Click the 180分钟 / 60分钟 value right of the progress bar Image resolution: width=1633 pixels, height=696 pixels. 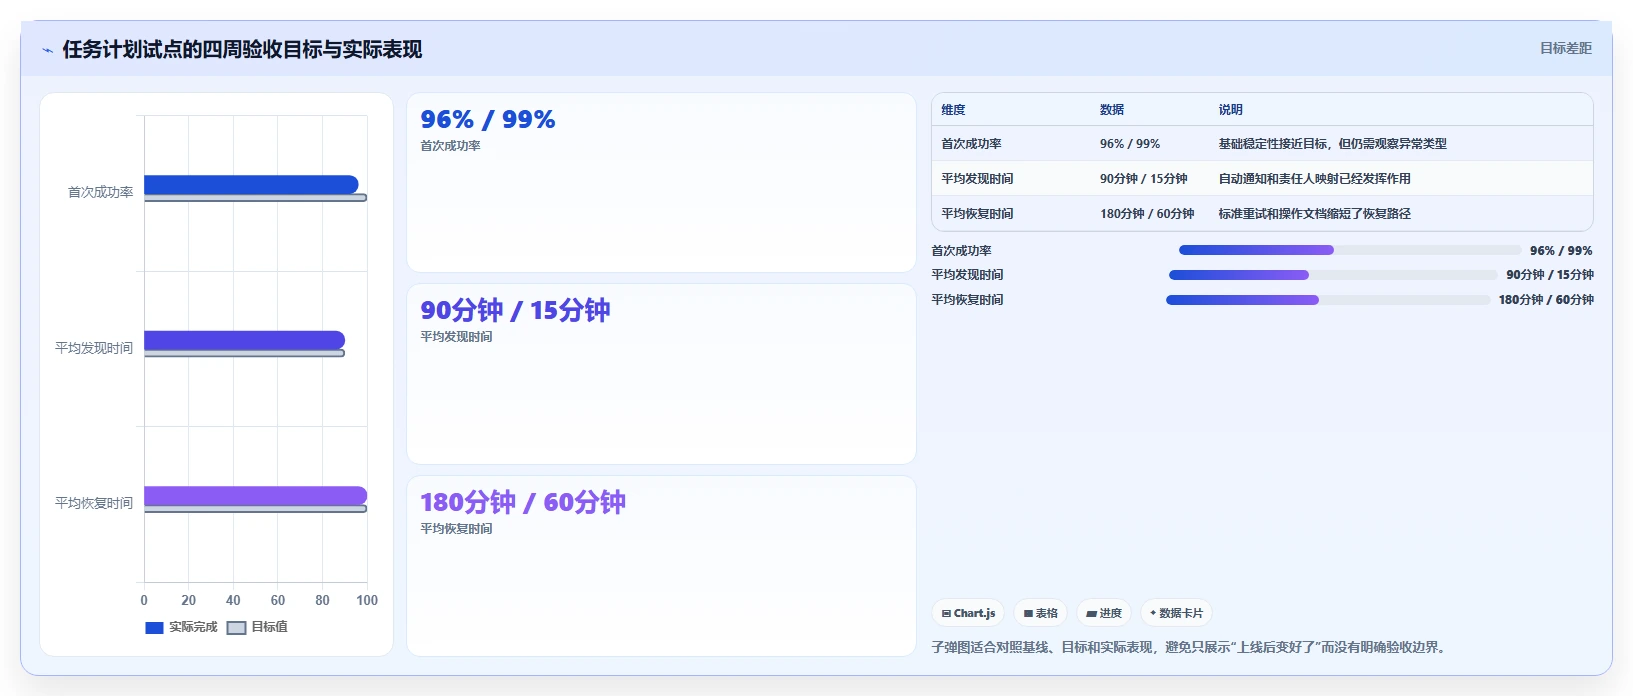pos(1546,300)
